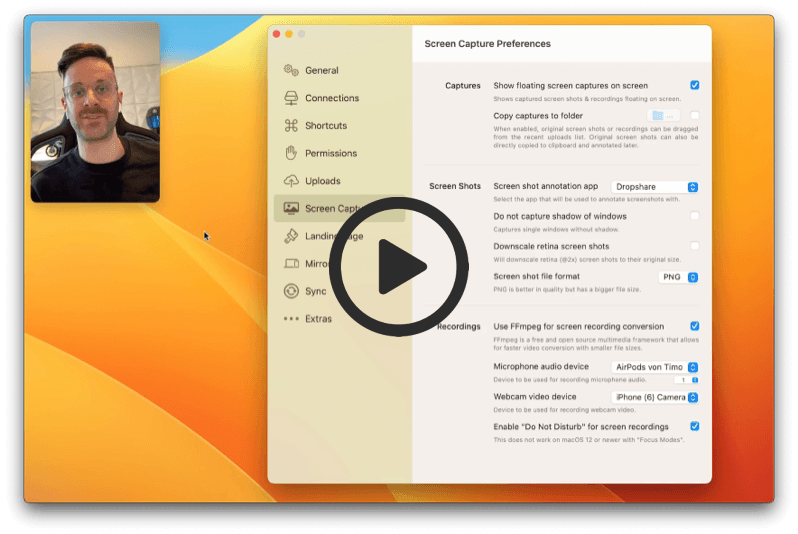Click the Uploads cloud icon
This screenshot has width=798, height=534.
click(291, 181)
